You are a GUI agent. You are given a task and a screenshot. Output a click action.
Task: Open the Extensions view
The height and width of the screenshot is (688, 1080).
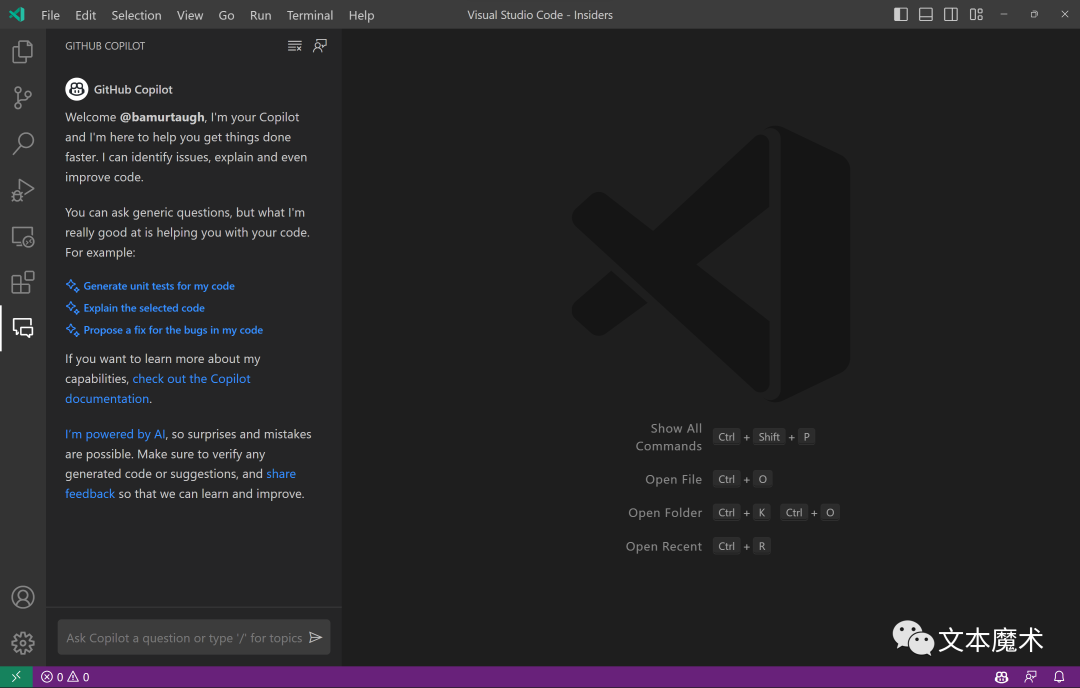tap(23, 282)
